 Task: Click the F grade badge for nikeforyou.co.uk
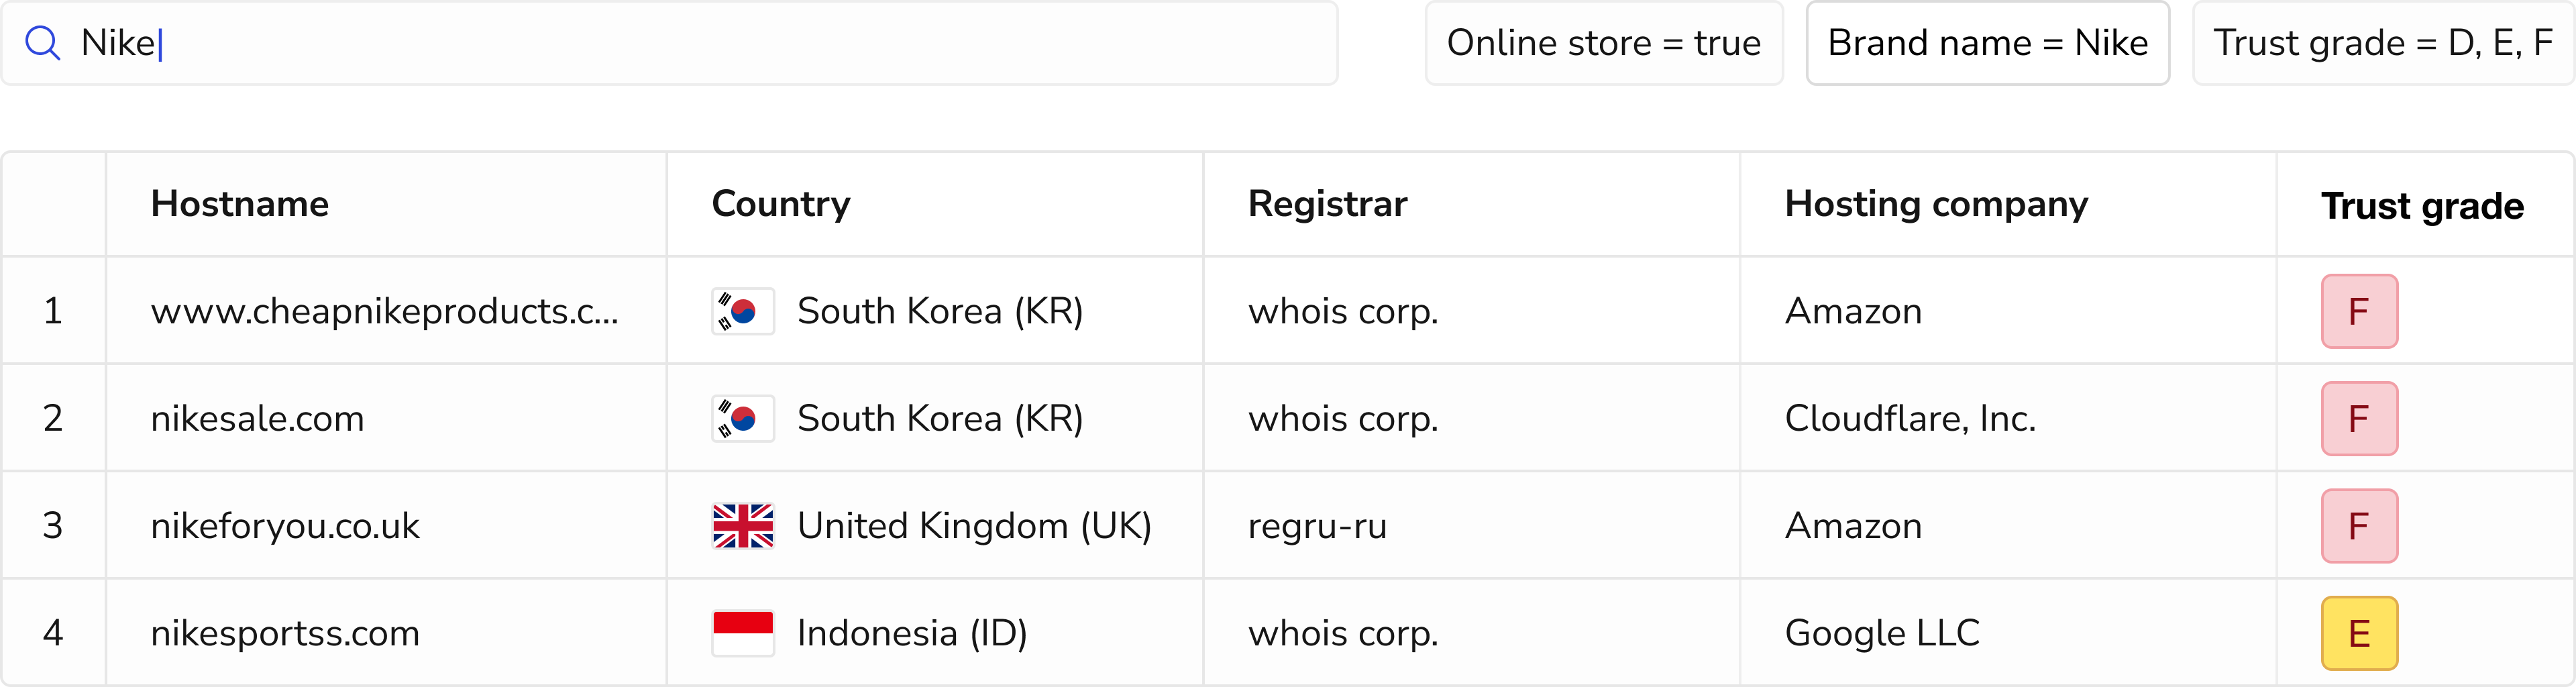[x=2358, y=526]
